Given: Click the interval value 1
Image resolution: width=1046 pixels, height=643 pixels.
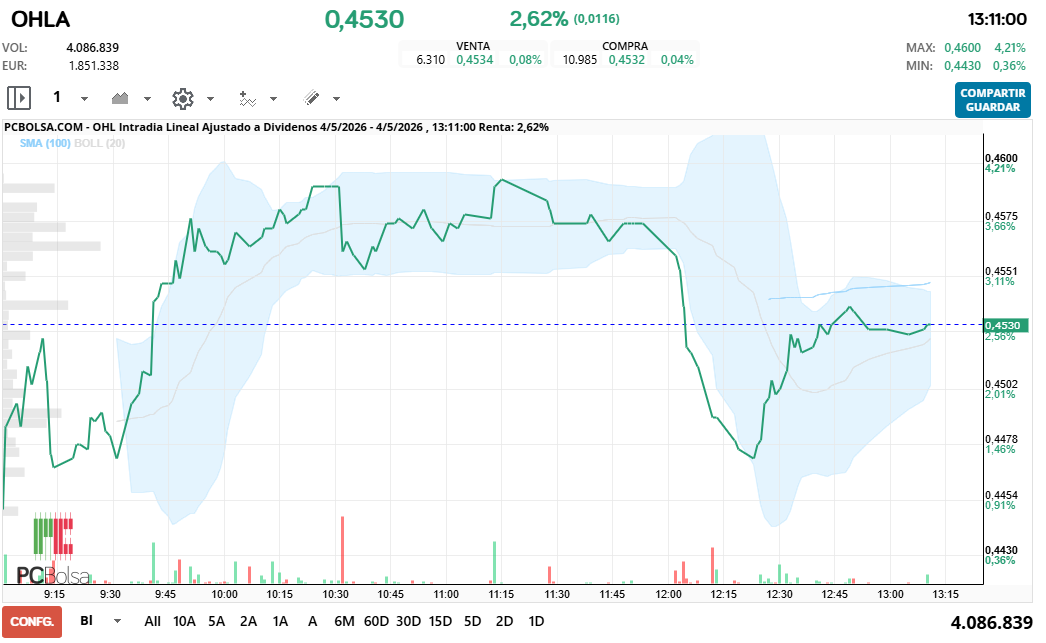Looking at the screenshot, I should (57, 97).
